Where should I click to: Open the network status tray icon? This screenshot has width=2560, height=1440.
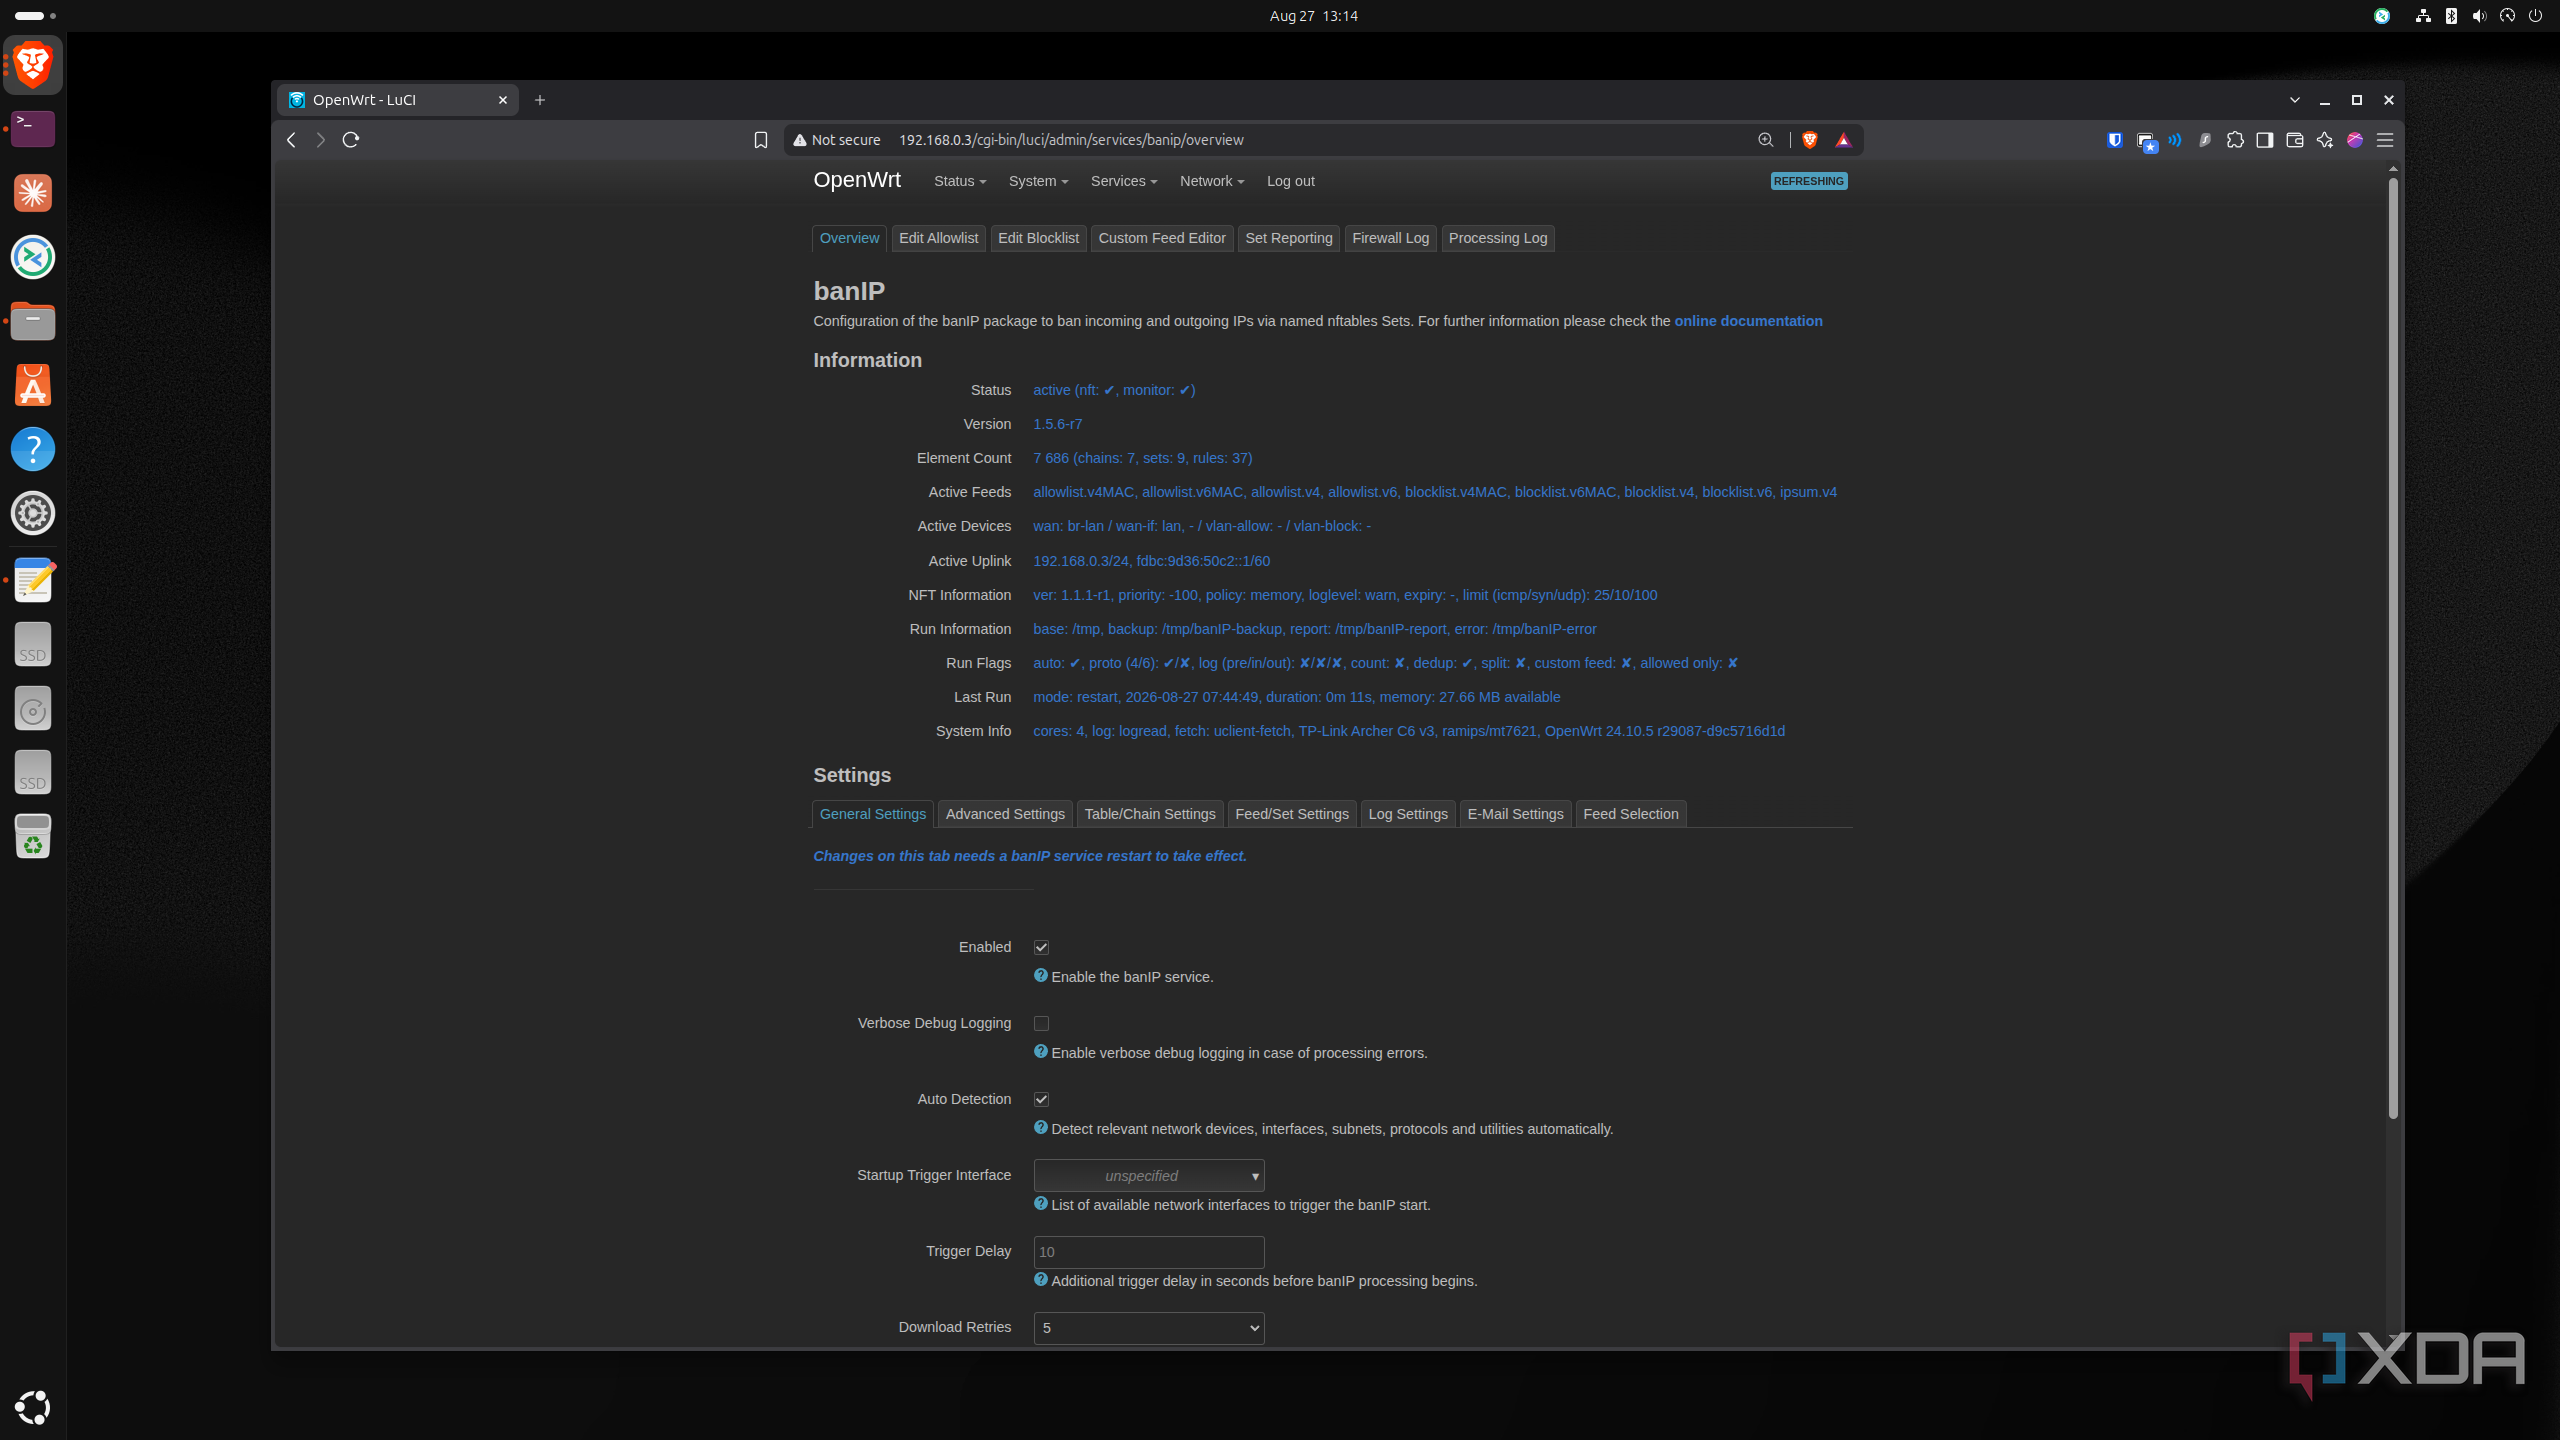[2423, 16]
